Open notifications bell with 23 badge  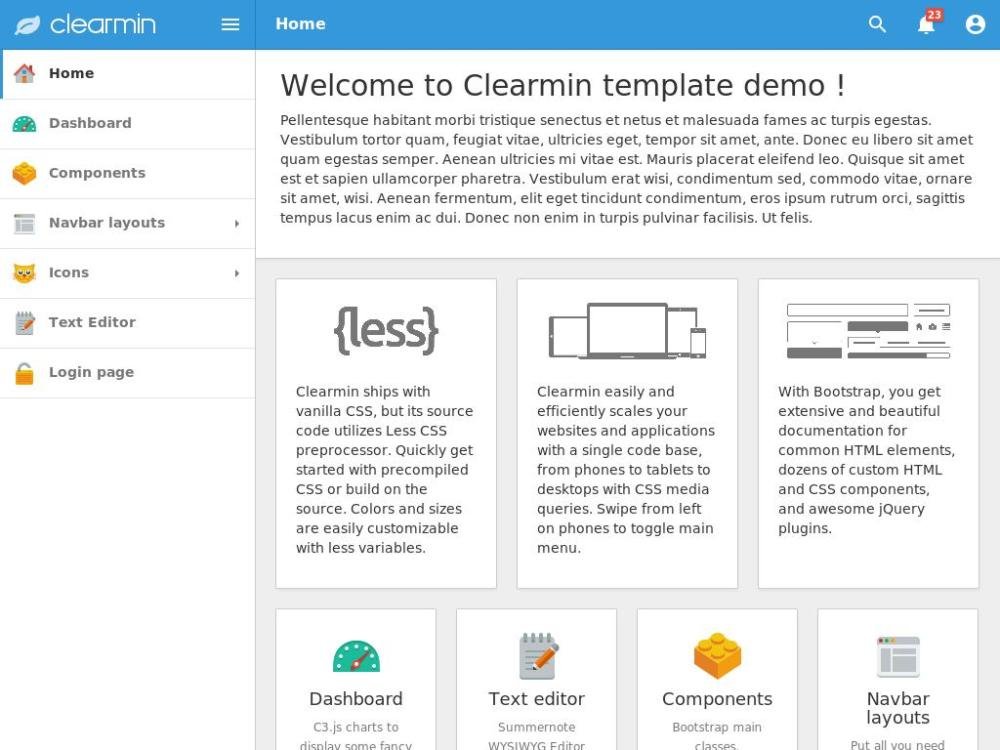tap(927, 24)
